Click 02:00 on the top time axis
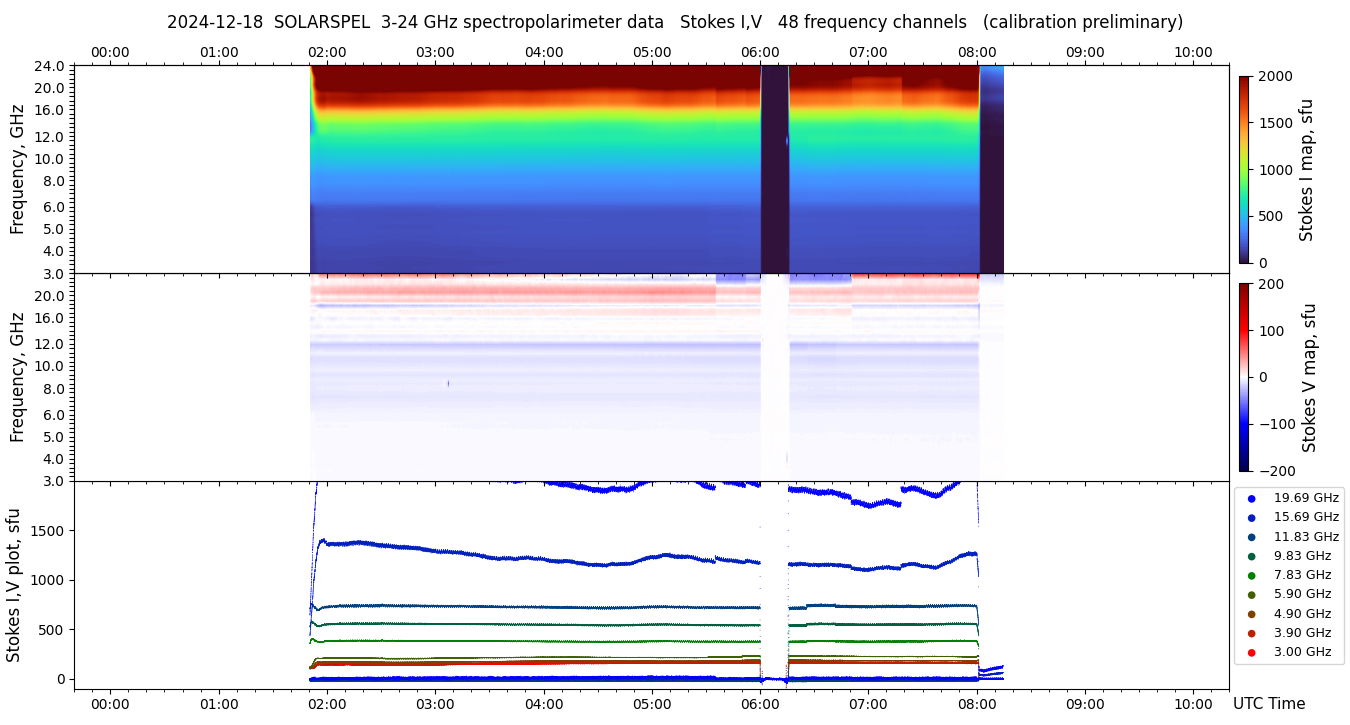 tap(327, 52)
